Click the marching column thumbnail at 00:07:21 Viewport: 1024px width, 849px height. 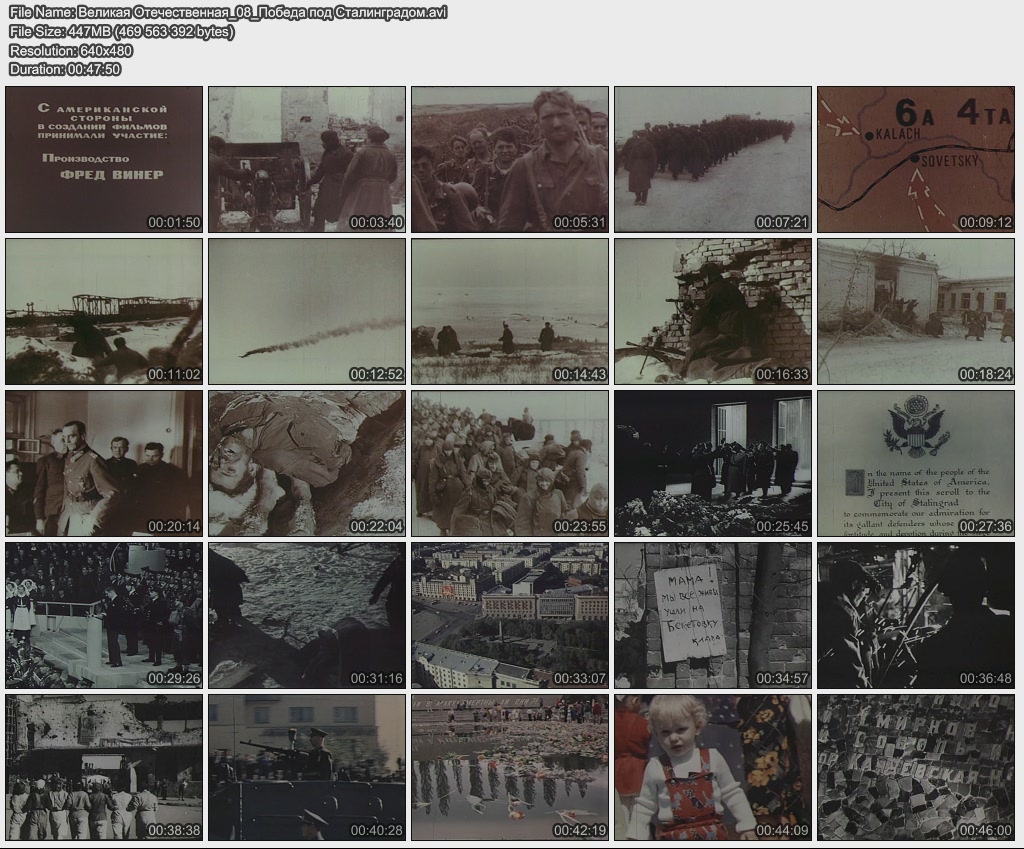point(713,159)
